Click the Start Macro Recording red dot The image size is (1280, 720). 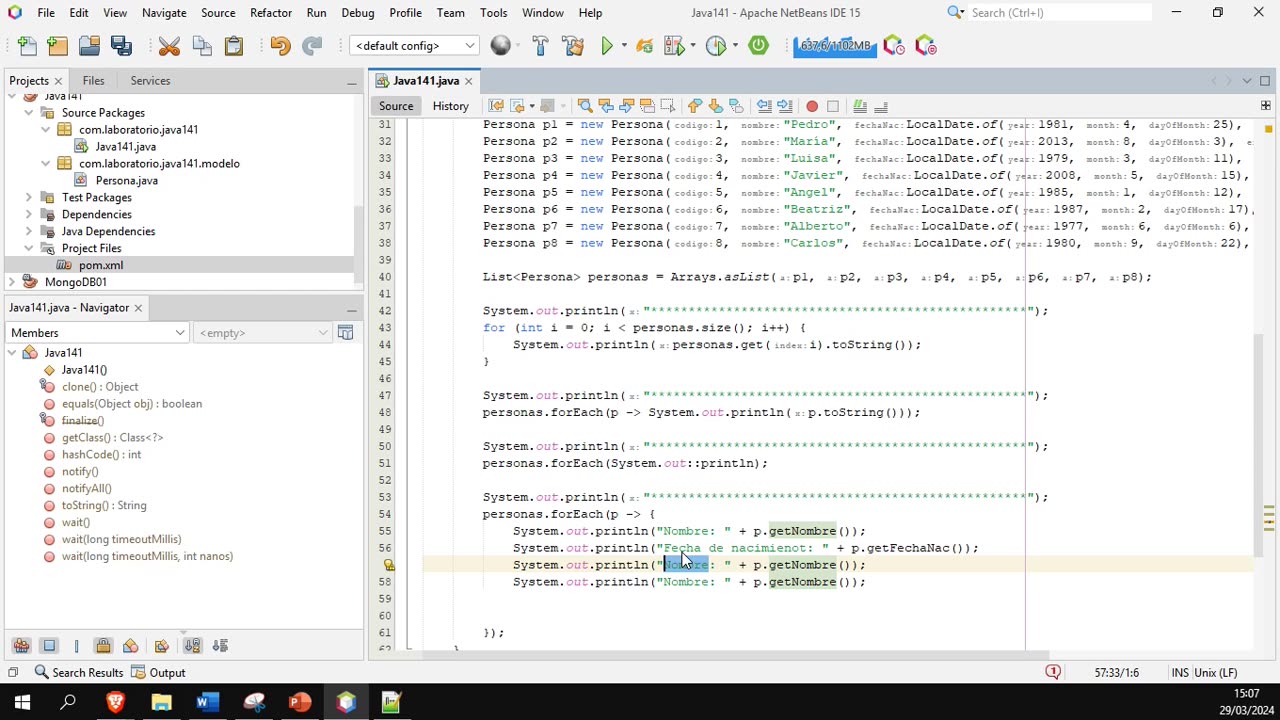812,106
